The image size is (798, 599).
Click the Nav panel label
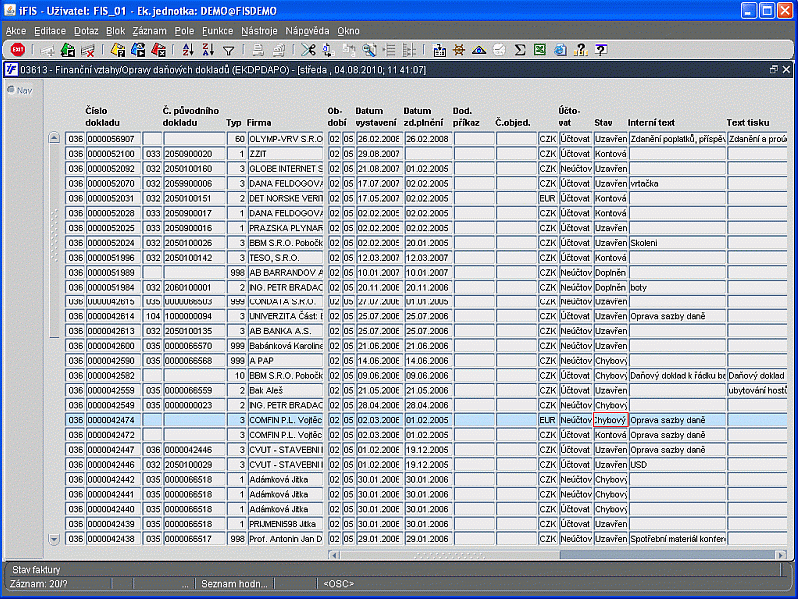click(23, 91)
